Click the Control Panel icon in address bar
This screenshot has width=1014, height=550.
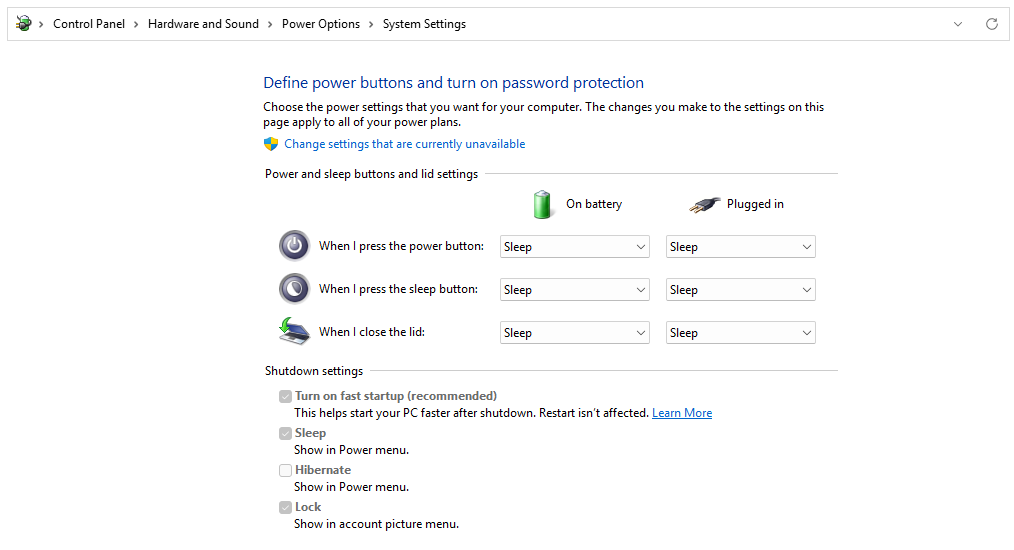[24, 24]
